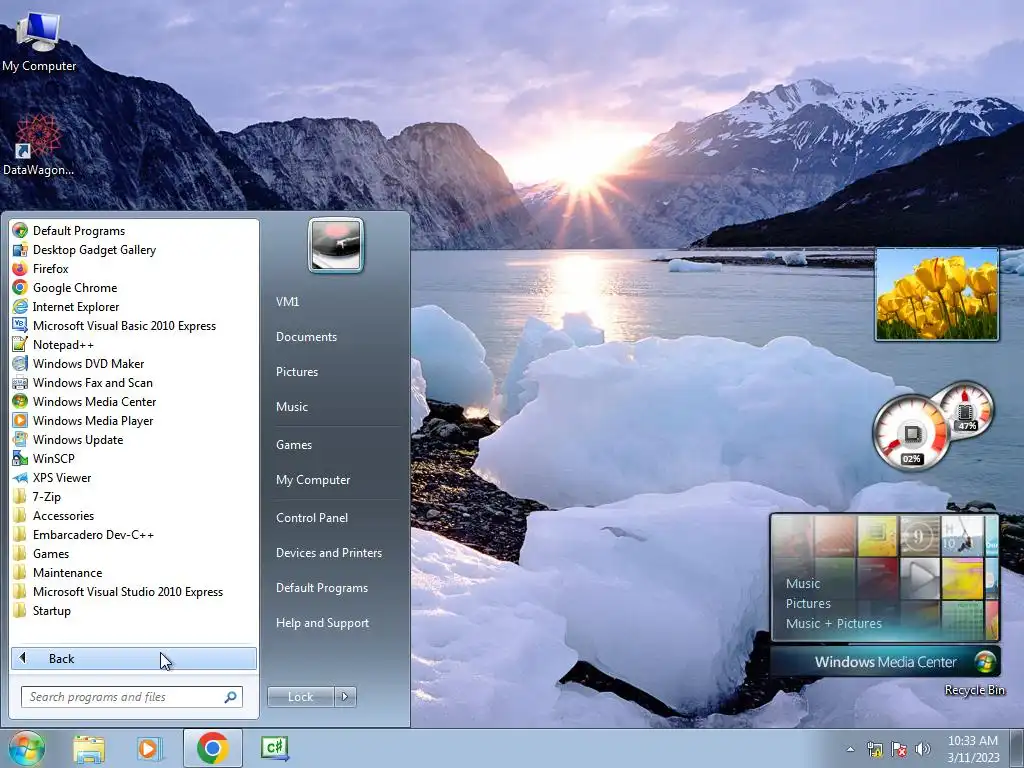This screenshot has width=1024, height=768.
Task: Switch to Google Chrome on the taskbar
Action: 213,748
